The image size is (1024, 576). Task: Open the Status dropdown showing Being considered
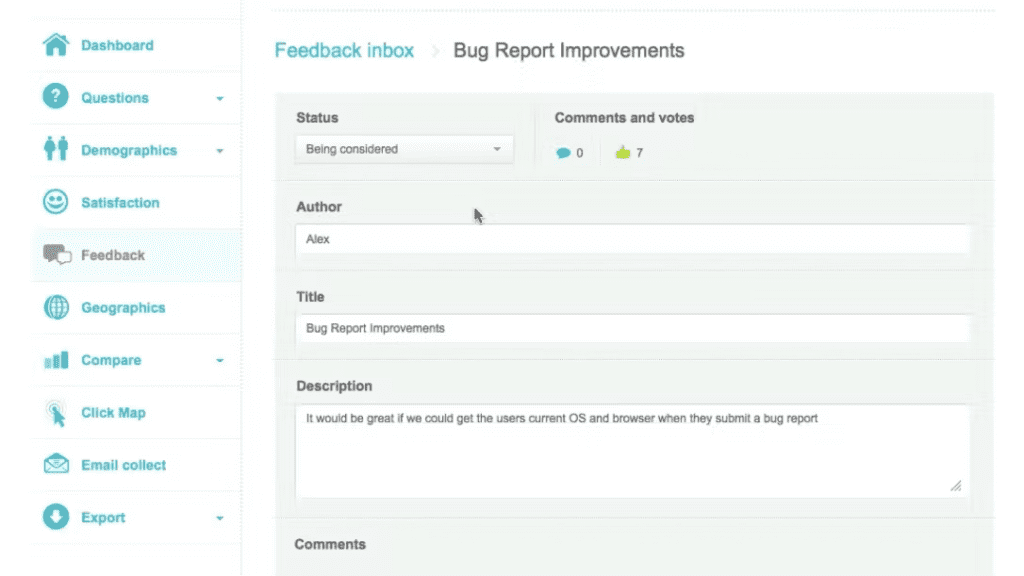(x=404, y=149)
